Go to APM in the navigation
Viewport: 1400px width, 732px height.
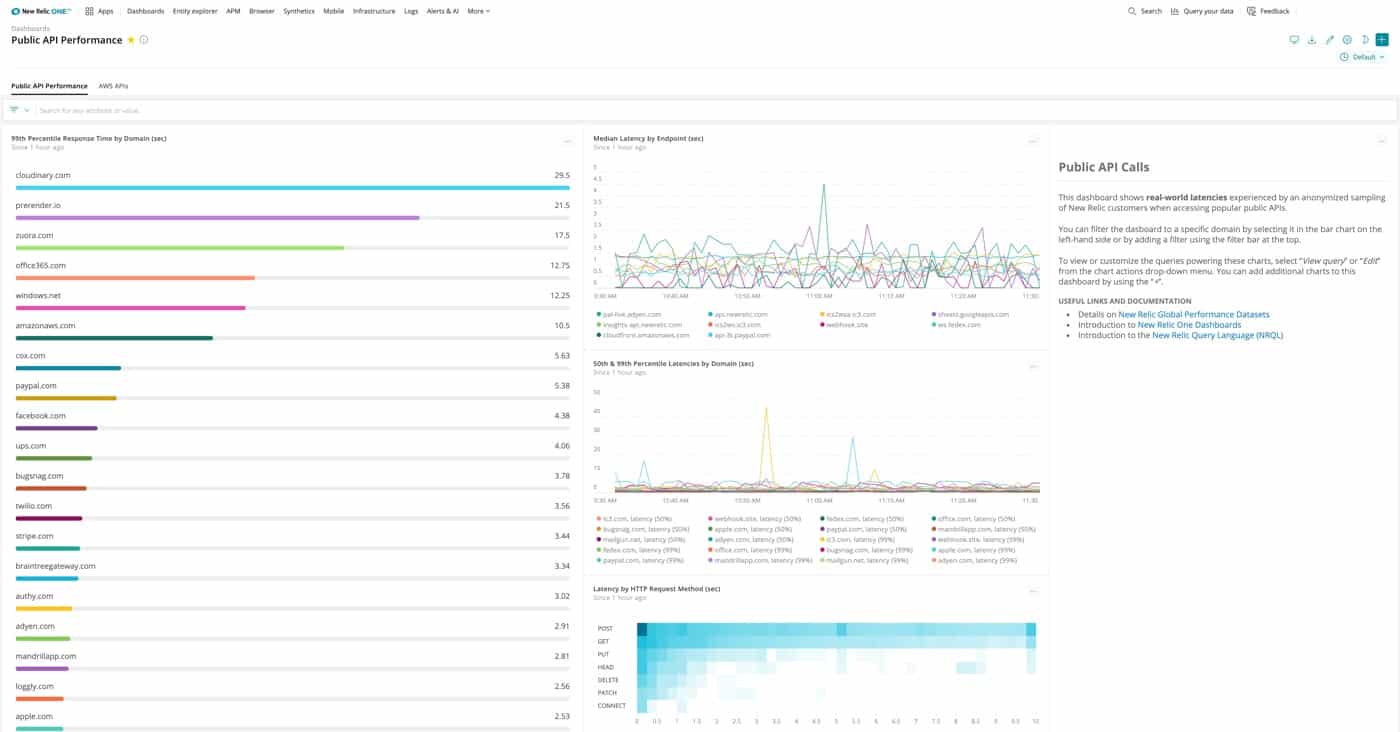[x=233, y=11]
